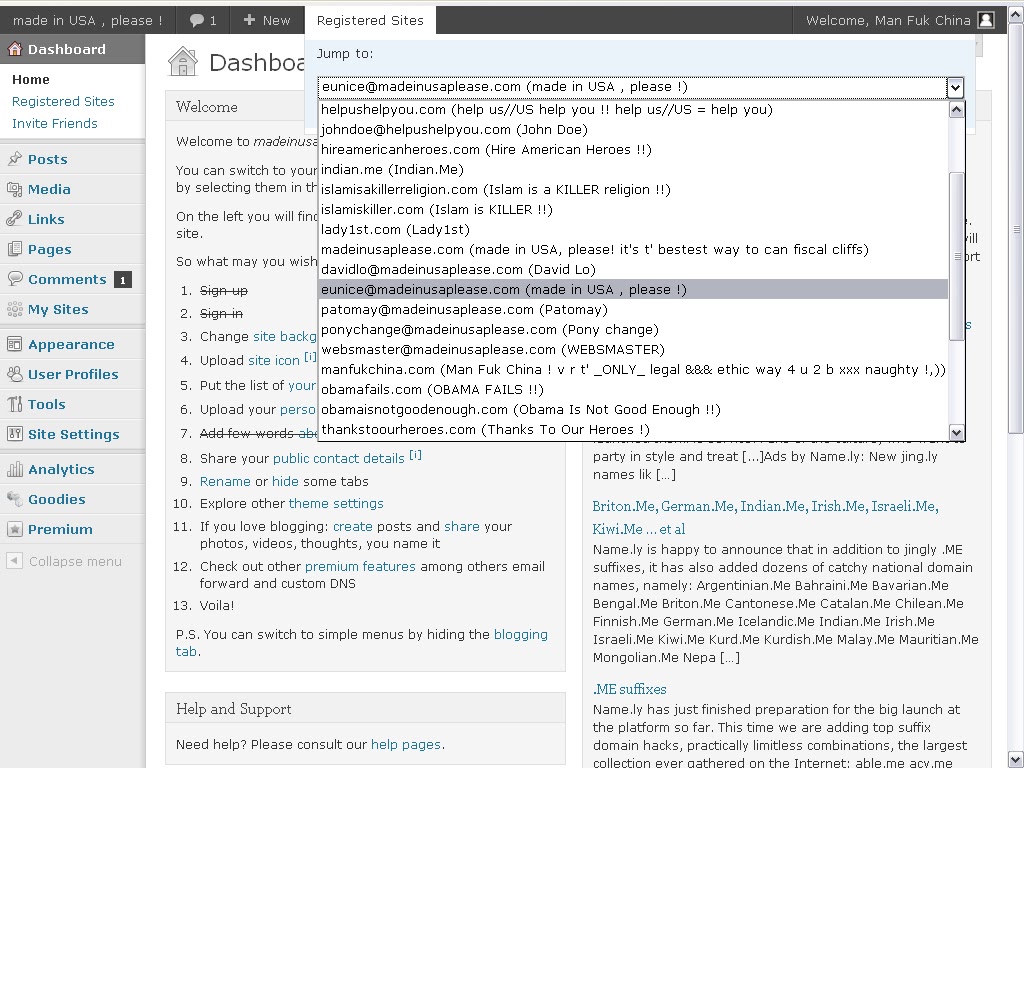Click the My Sites icon

(x=14, y=309)
